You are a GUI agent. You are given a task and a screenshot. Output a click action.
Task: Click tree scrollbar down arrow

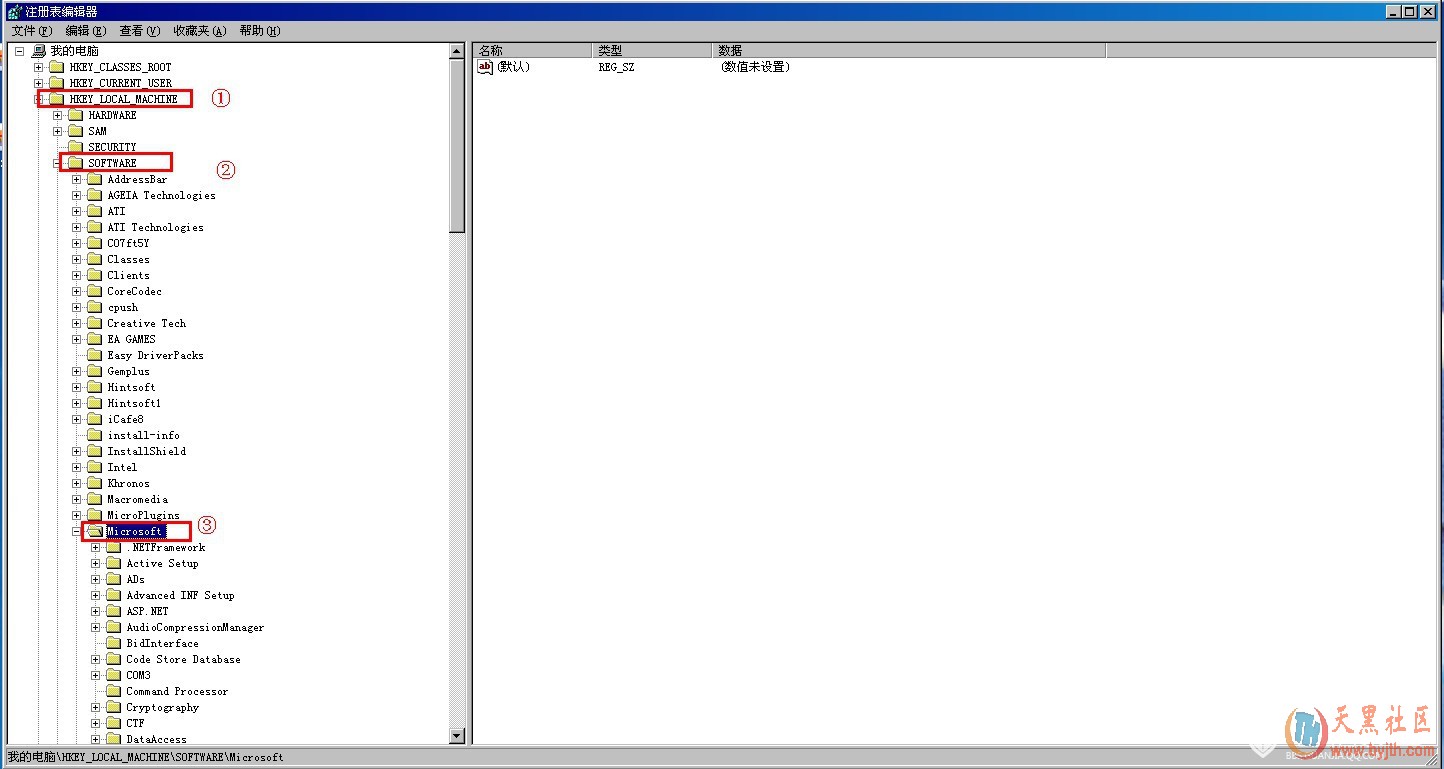457,736
